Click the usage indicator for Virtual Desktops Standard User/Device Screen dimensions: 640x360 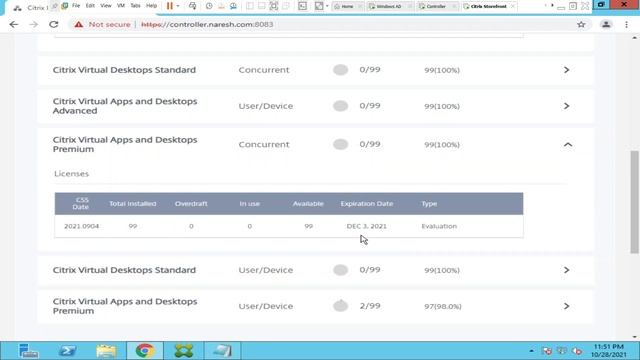pyautogui.click(x=340, y=270)
